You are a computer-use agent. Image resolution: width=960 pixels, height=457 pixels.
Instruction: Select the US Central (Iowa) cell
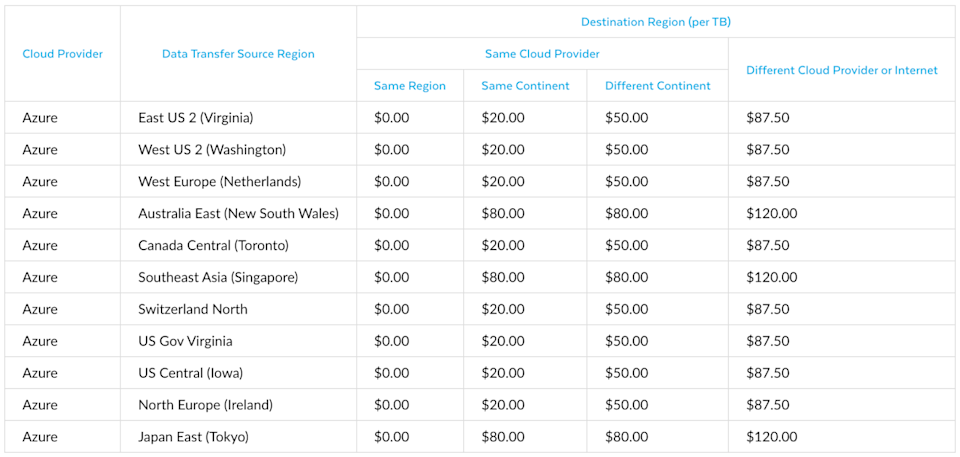195,372
